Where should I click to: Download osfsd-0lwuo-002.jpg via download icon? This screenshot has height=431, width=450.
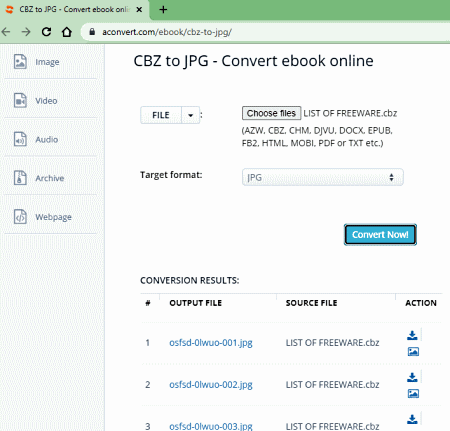pyautogui.click(x=412, y=377)
